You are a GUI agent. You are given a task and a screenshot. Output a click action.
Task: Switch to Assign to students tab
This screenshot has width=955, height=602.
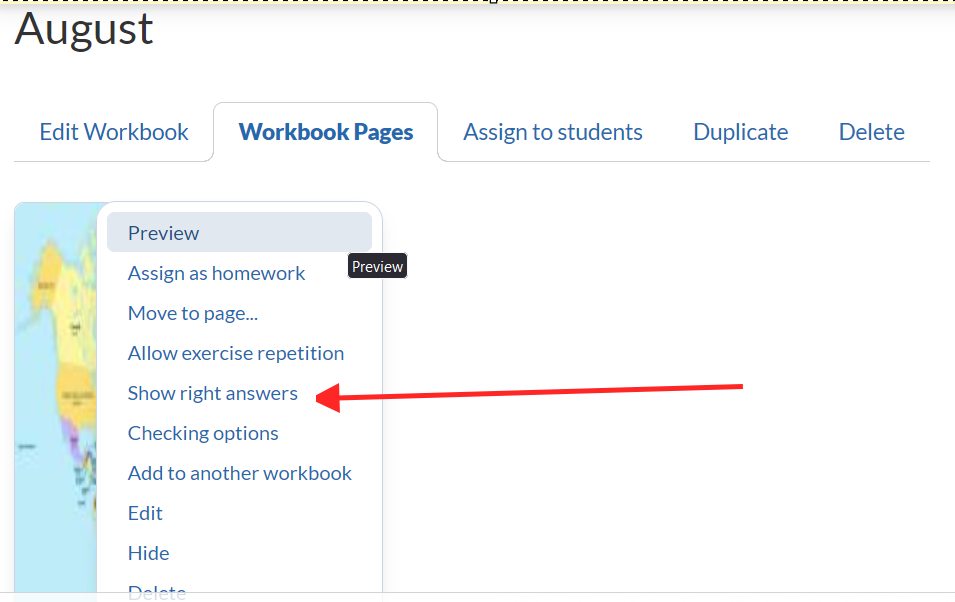[553, 132]
